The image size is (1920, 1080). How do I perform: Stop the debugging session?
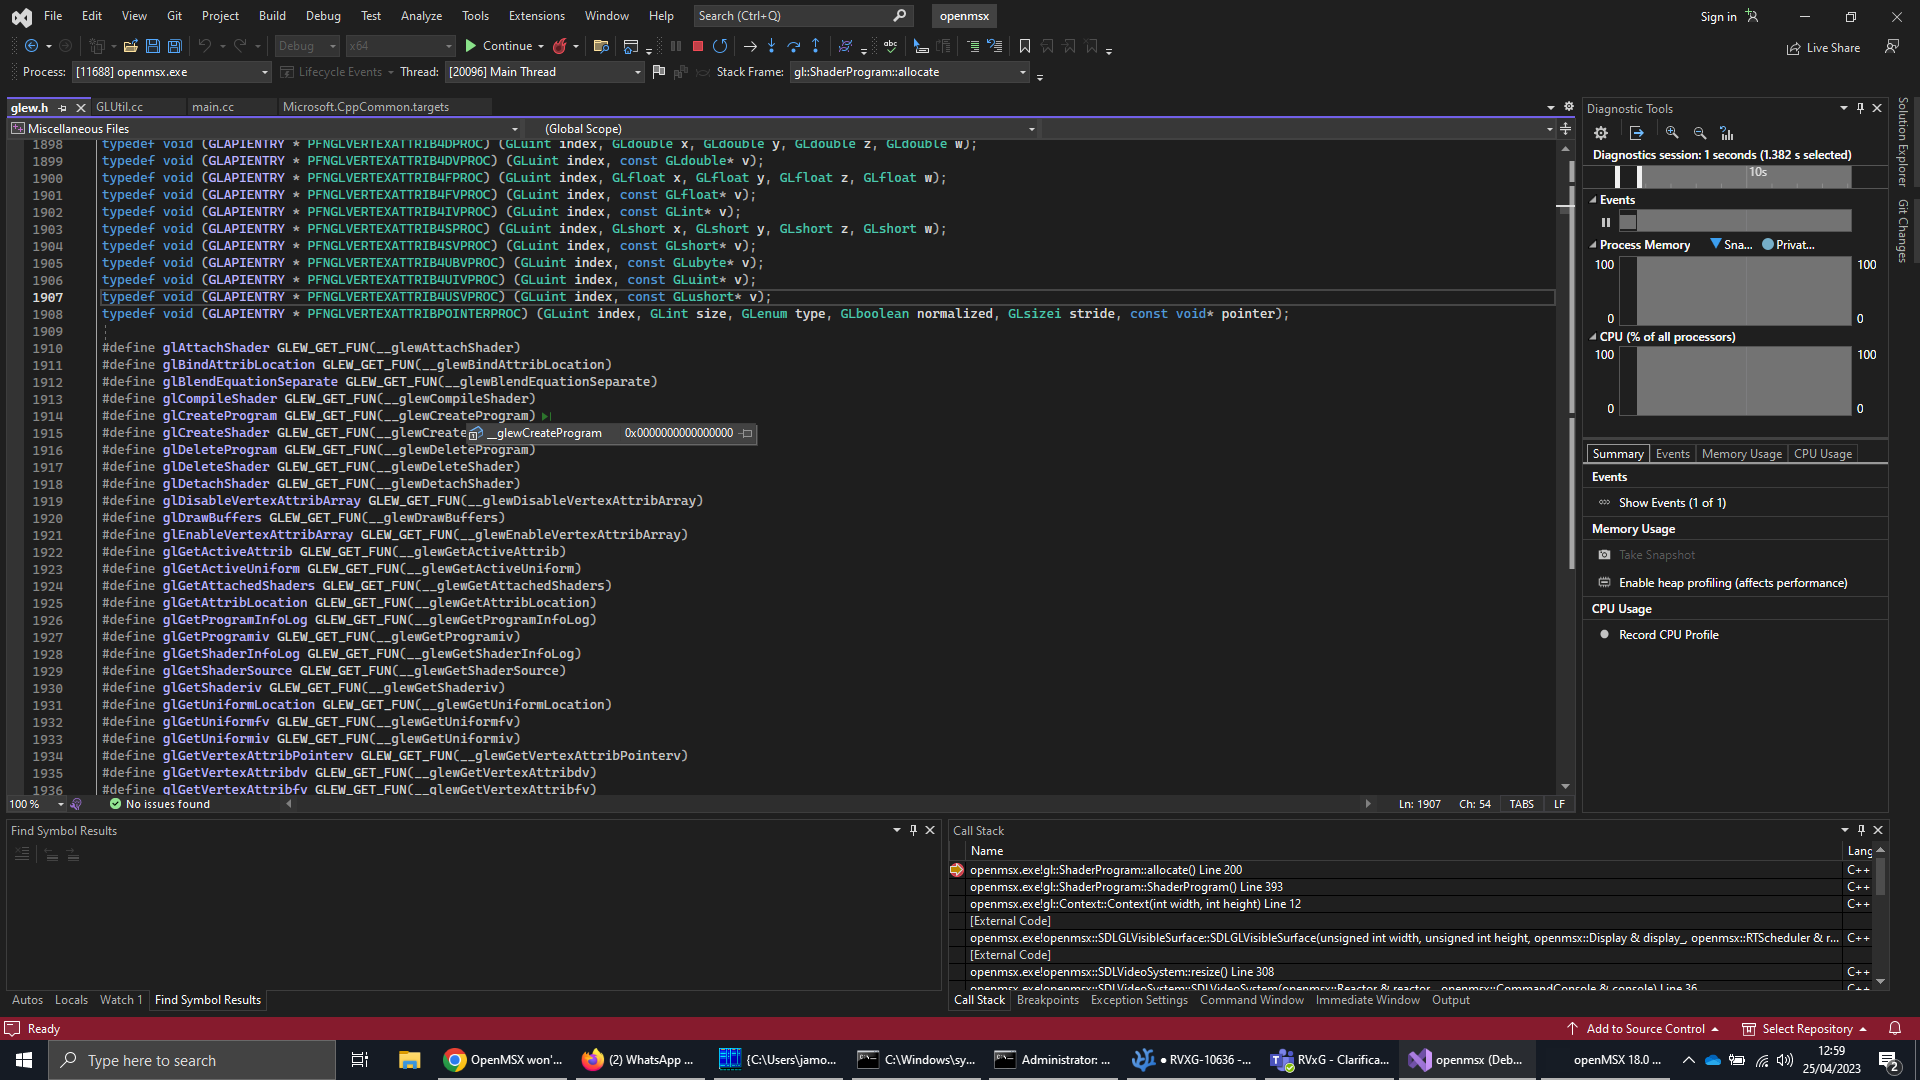coord(697,46)
